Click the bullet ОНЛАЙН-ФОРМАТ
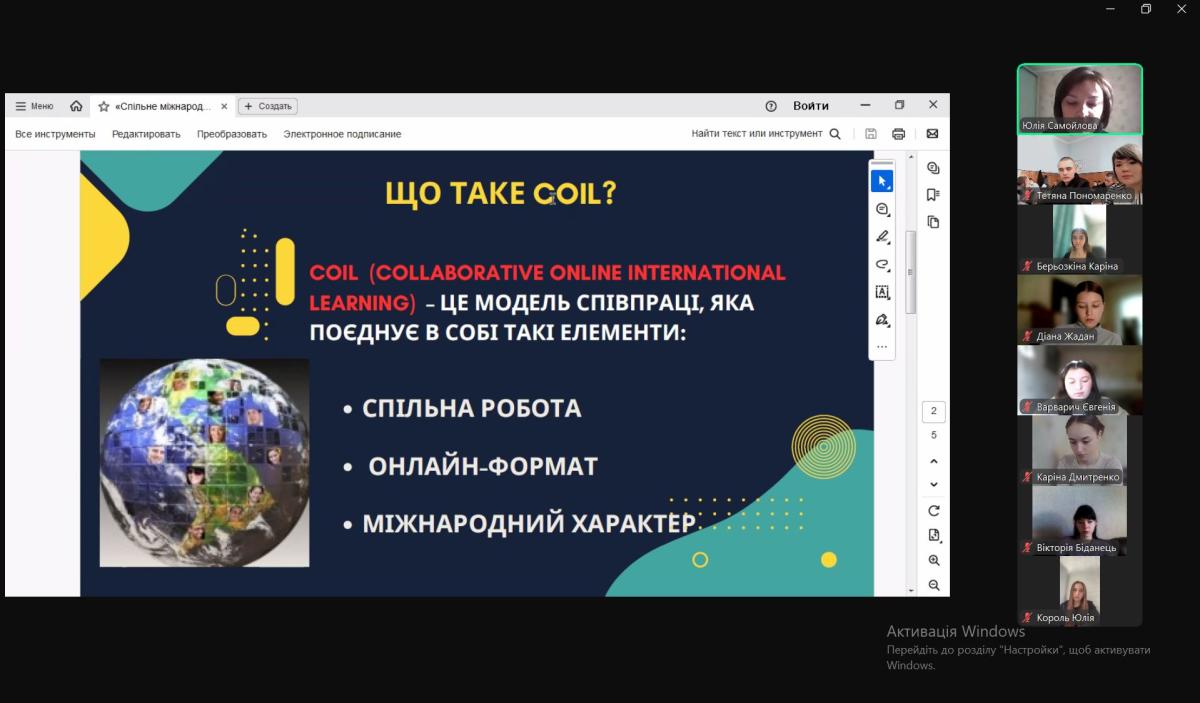This screenshot has width=1200, height=703. pos(483,466)
